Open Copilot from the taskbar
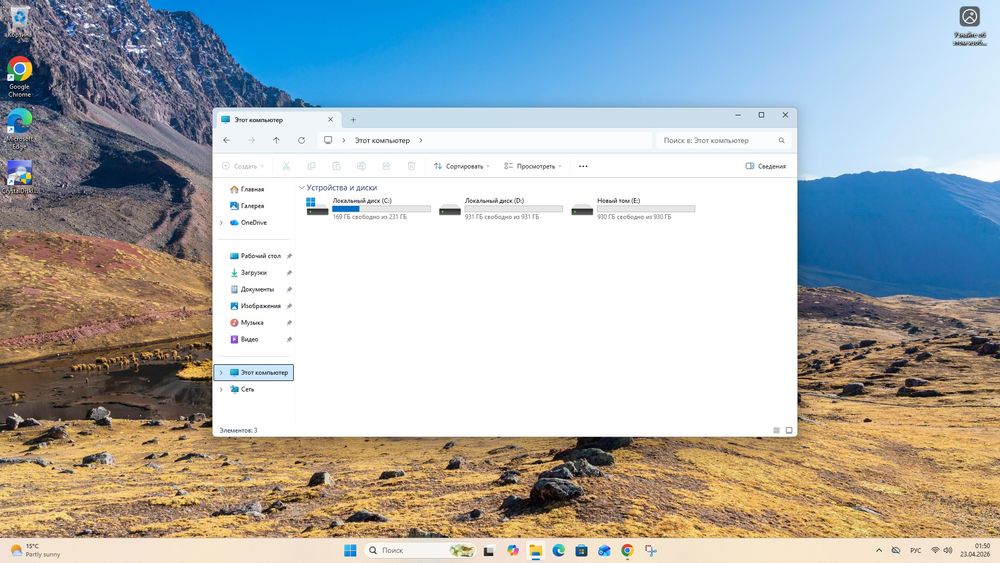This screenshot has height=563, width=1000. click(513, 550)
